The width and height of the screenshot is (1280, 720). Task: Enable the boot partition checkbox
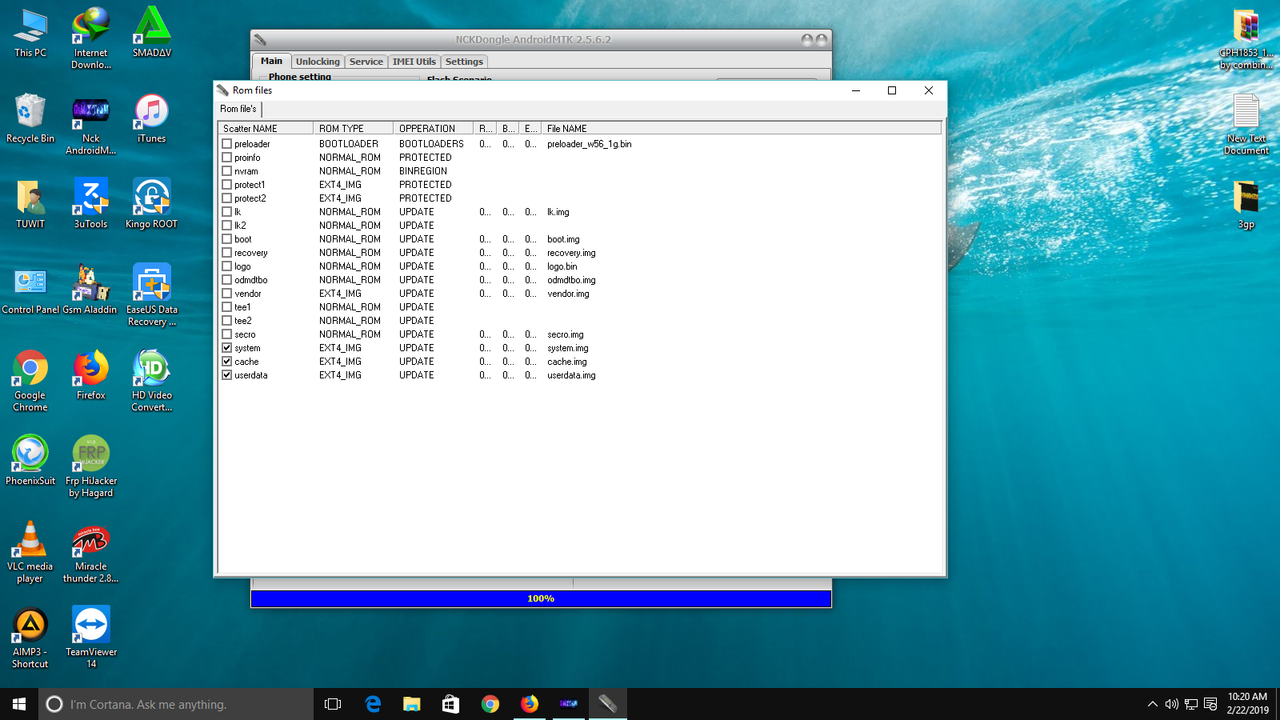227,239
